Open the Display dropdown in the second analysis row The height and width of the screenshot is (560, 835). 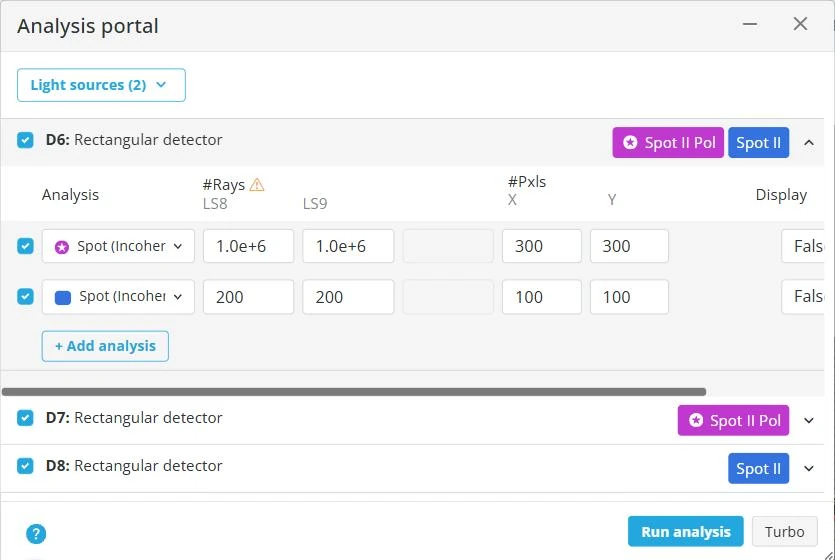803,297
